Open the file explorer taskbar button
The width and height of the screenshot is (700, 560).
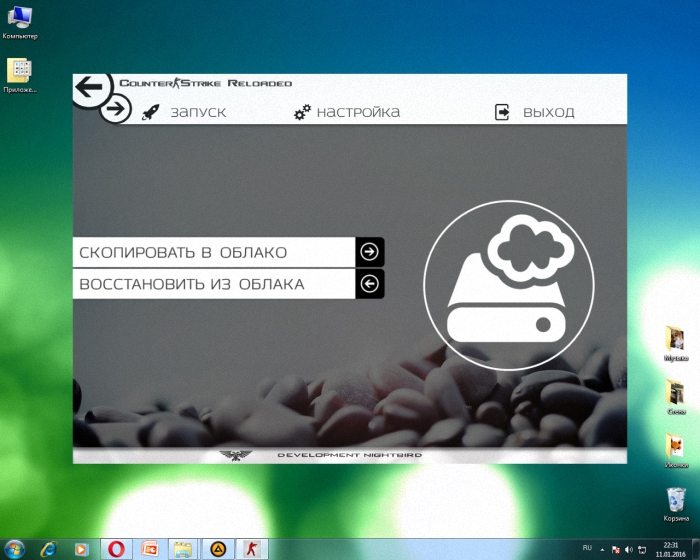(x=183, y=549)
